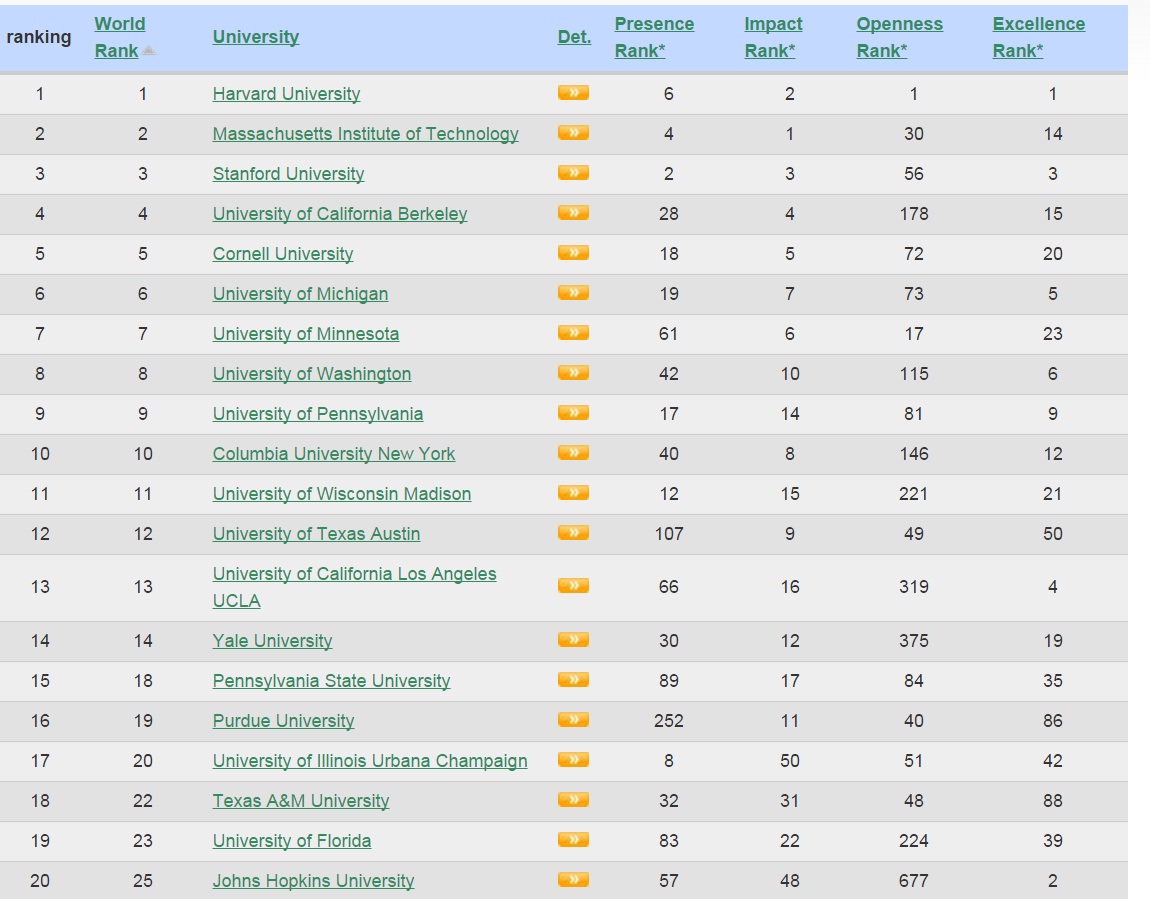This screenshot has width=1150, height=899.
Task: Open details icon for University of Washington
Action: pos(573,373)
